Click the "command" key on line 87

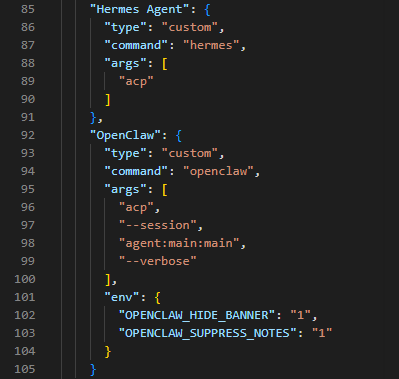(136, 45)
